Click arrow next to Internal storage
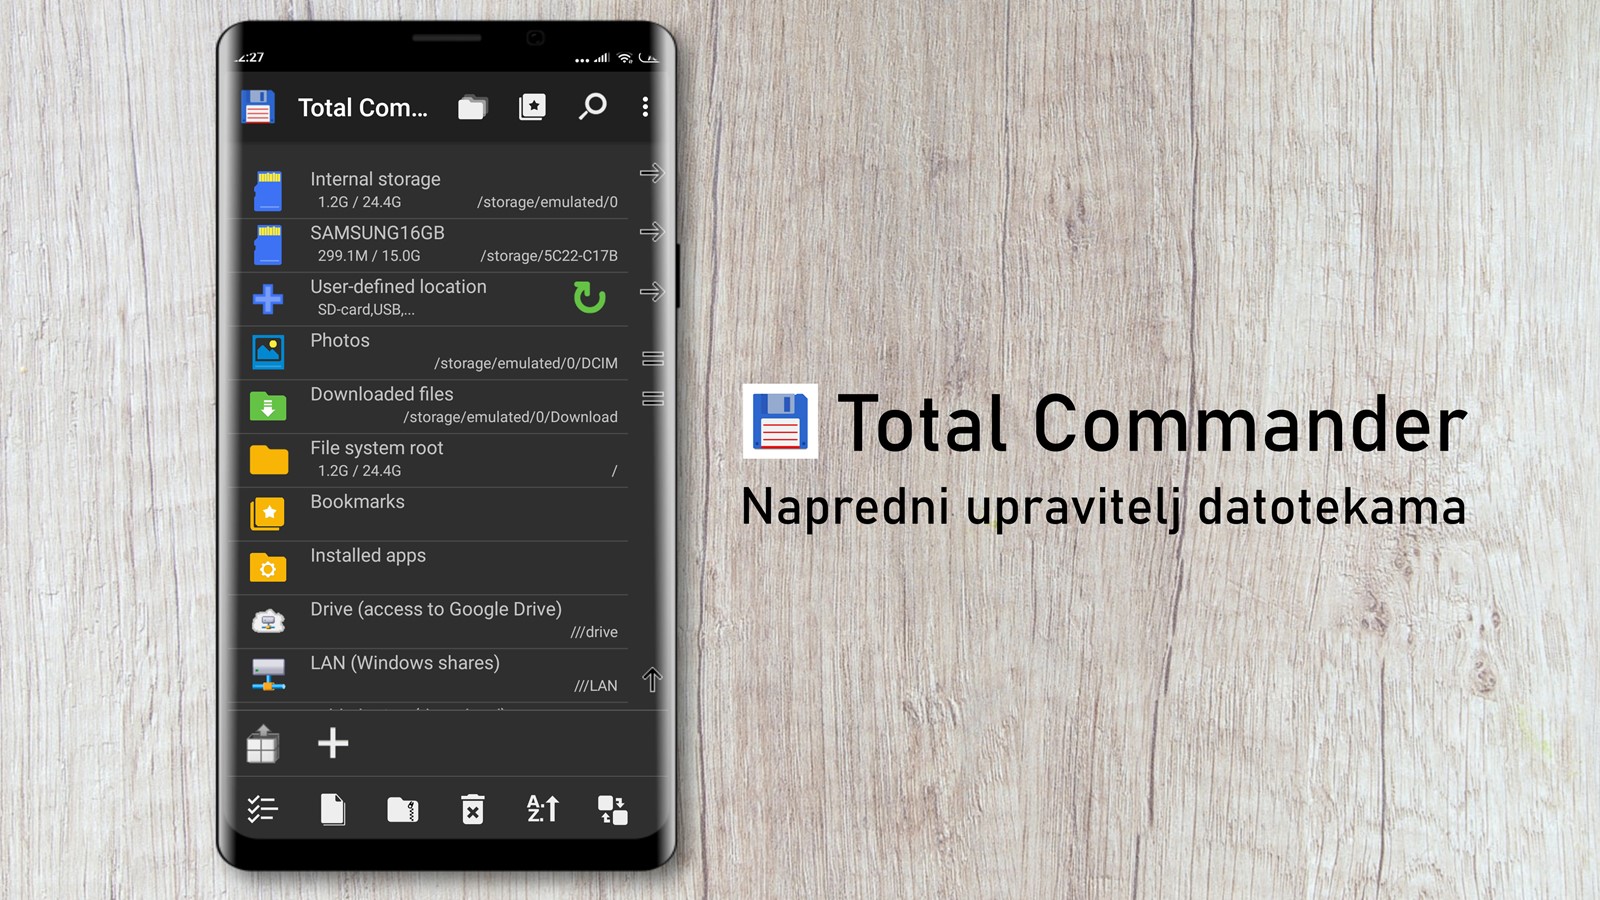 point(652,174)
